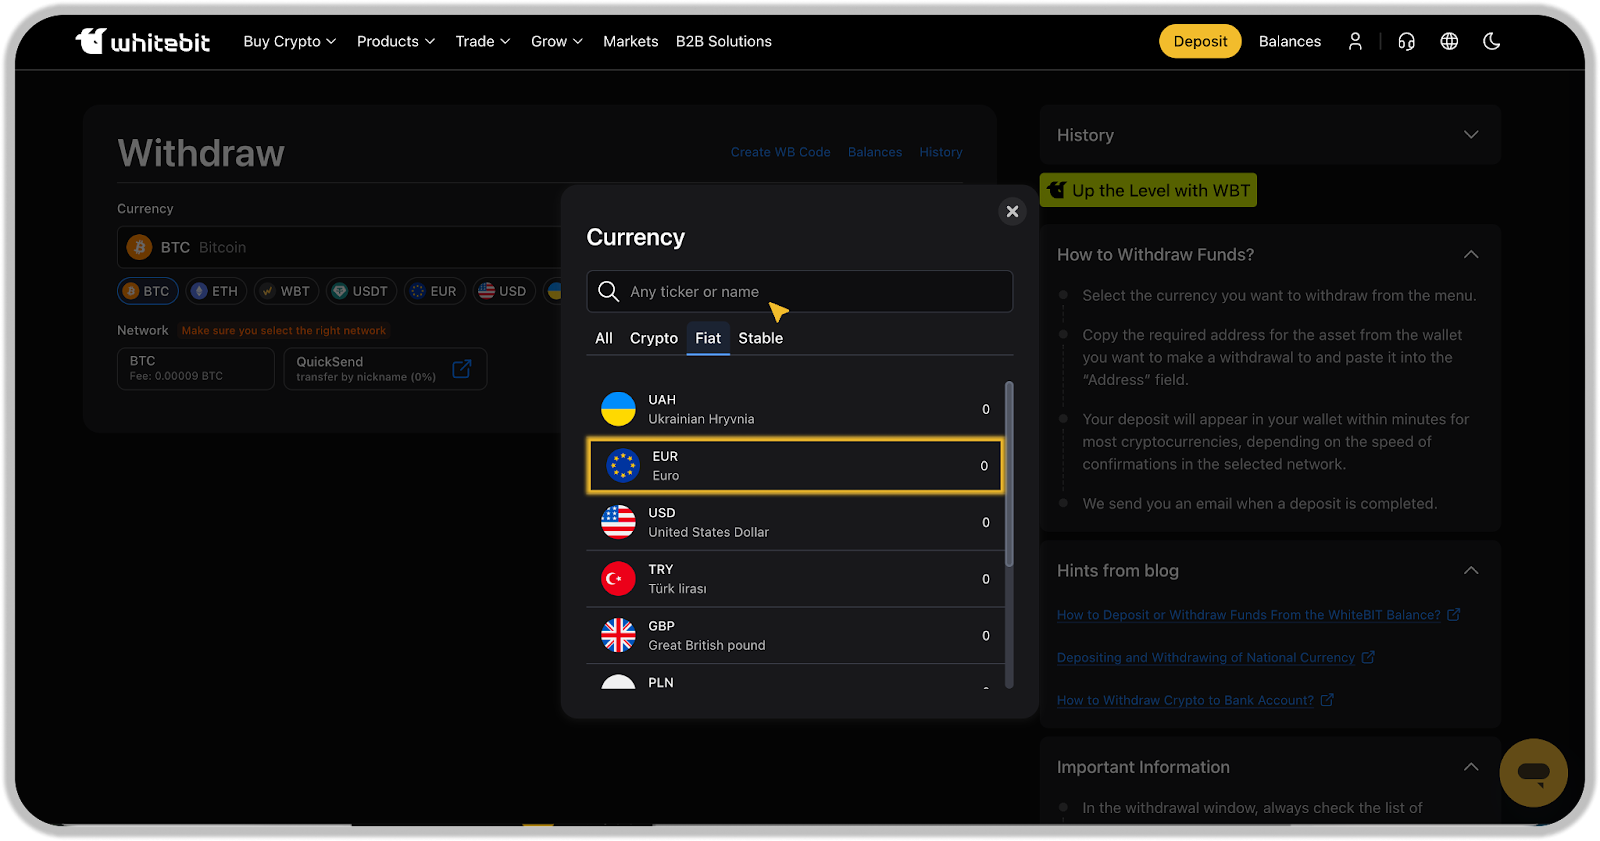The image size is (1600, 841).
Task: Open the user profile icon
Action: 1355,41
